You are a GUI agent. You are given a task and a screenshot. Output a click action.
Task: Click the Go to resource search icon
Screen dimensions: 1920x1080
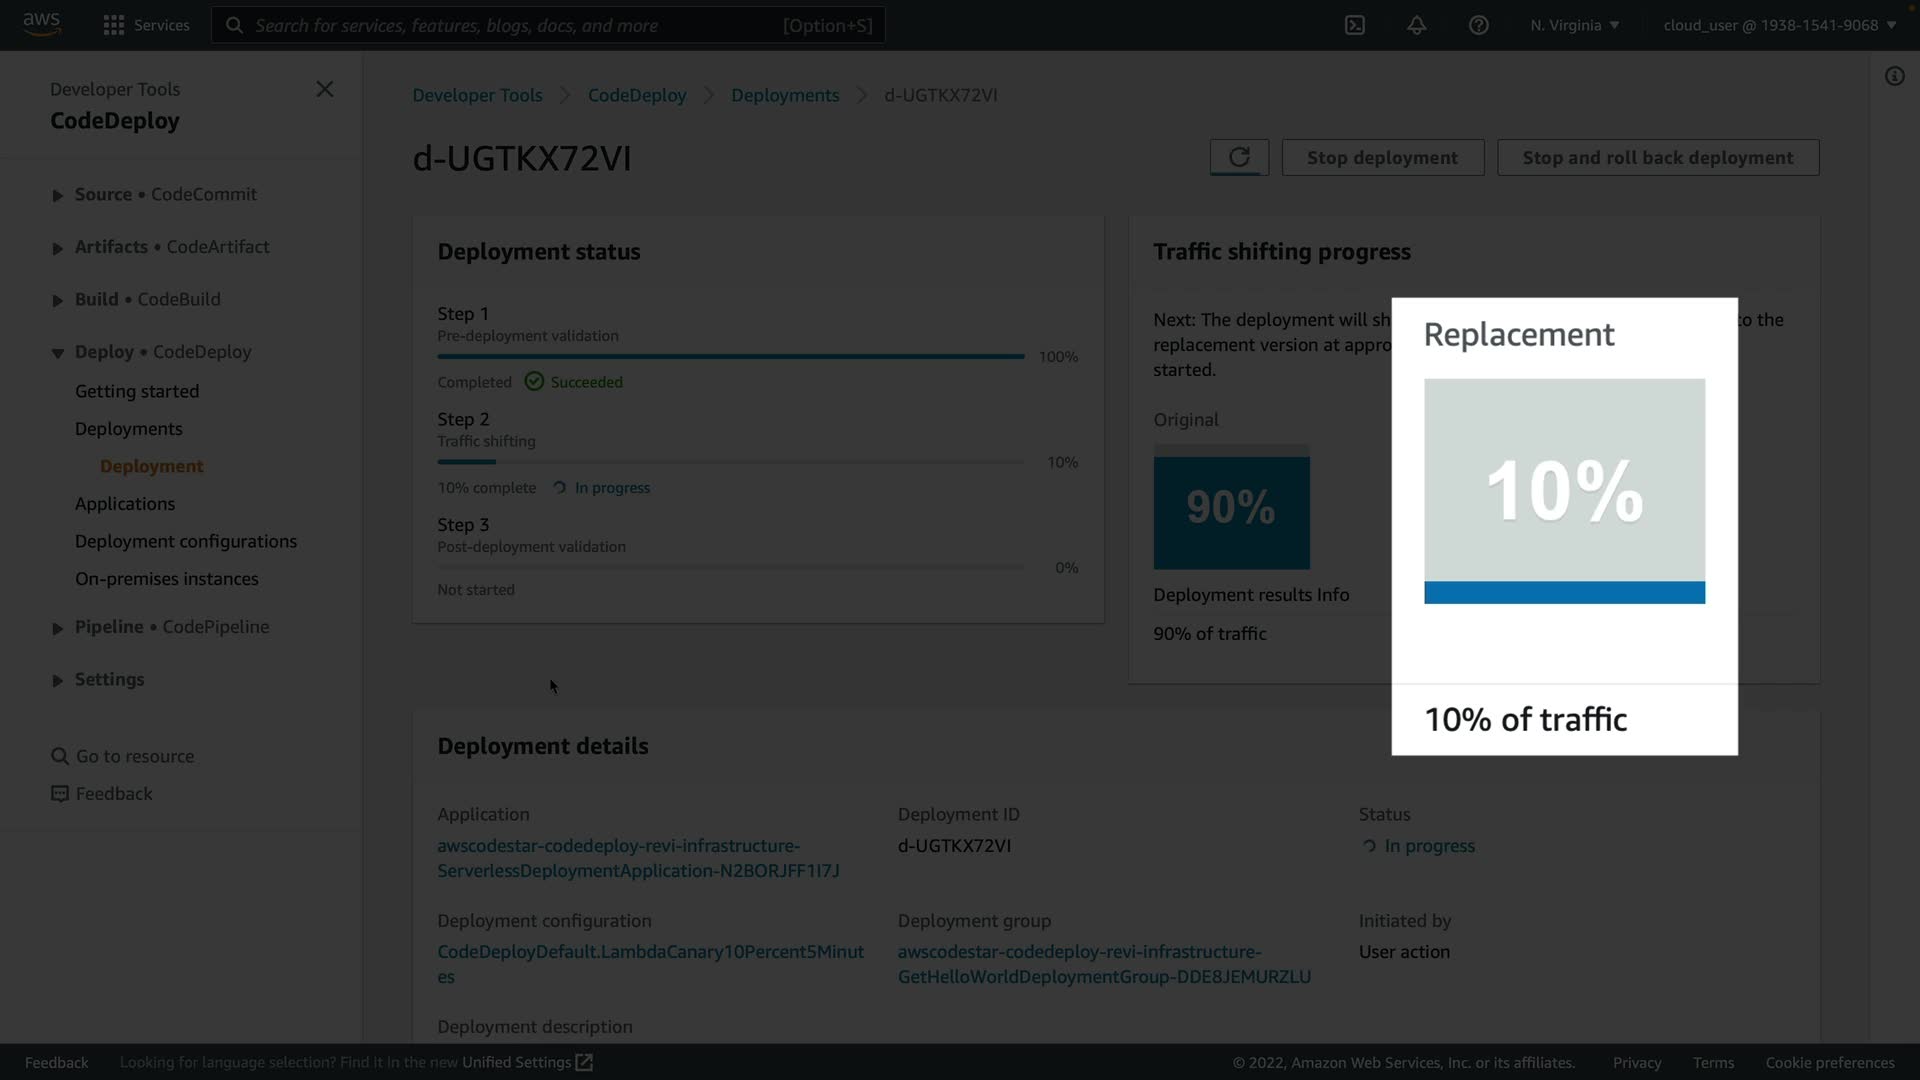(x=60, y=756)
